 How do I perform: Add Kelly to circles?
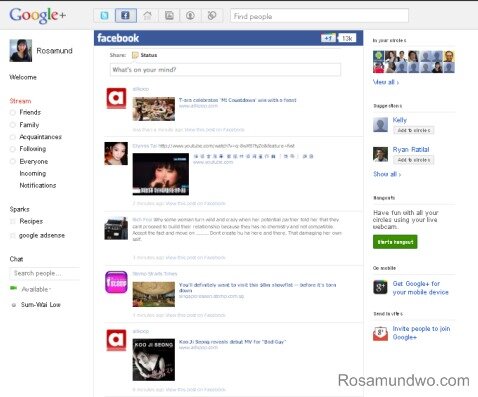[413, 130]
